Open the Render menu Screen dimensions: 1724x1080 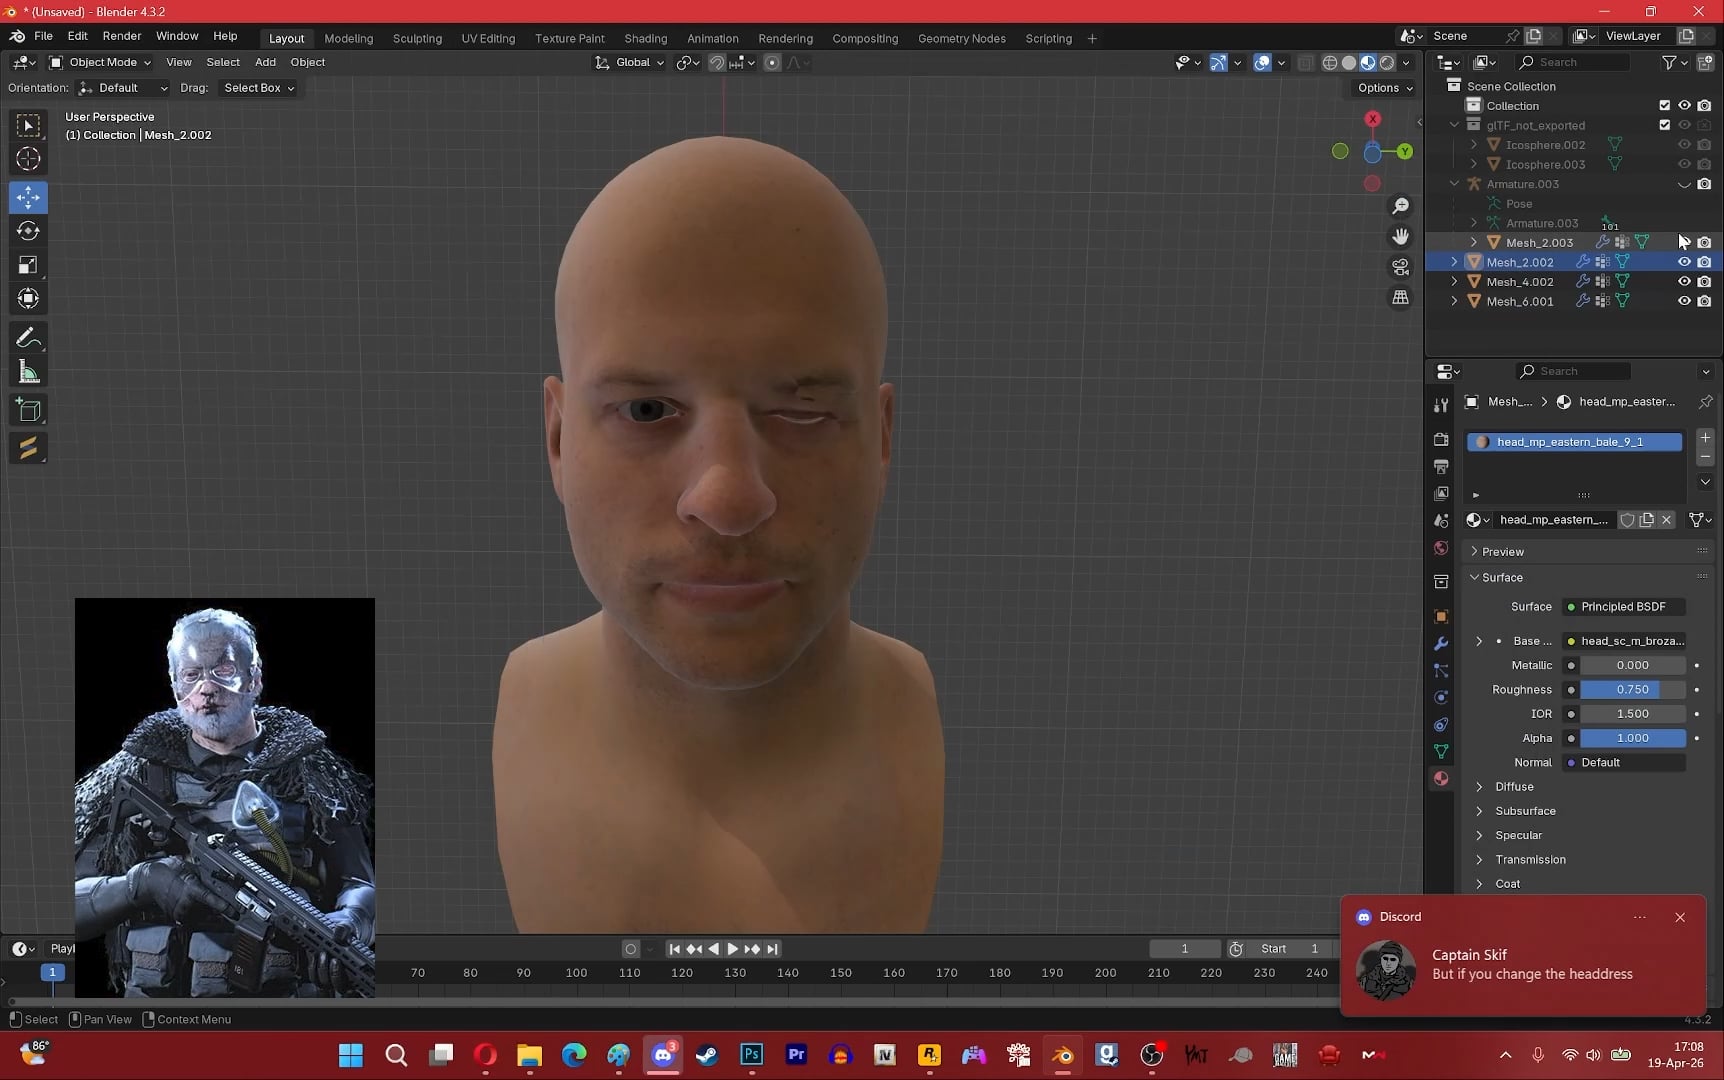click(x=121, y=36)
